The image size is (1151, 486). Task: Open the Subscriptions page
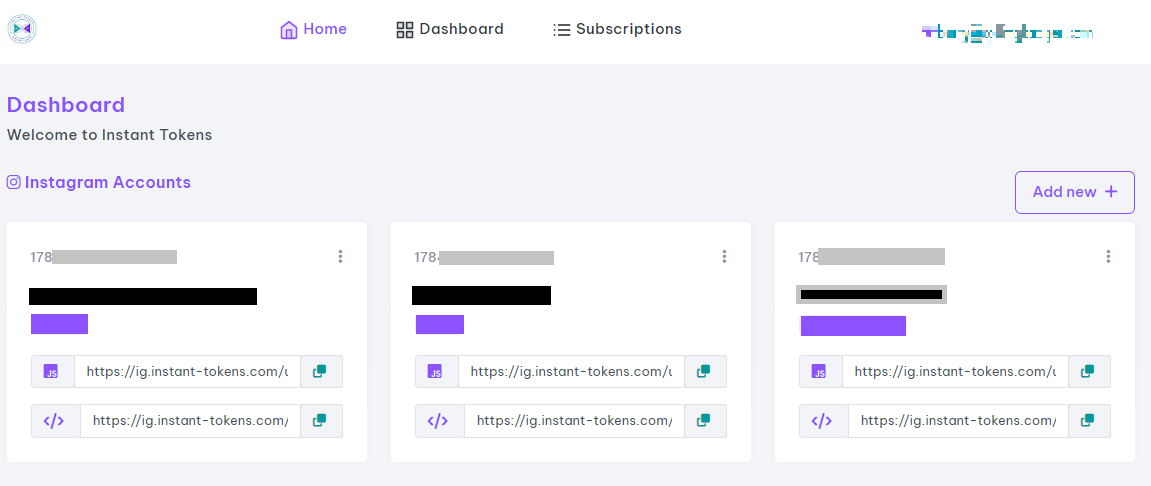(617, 30)
